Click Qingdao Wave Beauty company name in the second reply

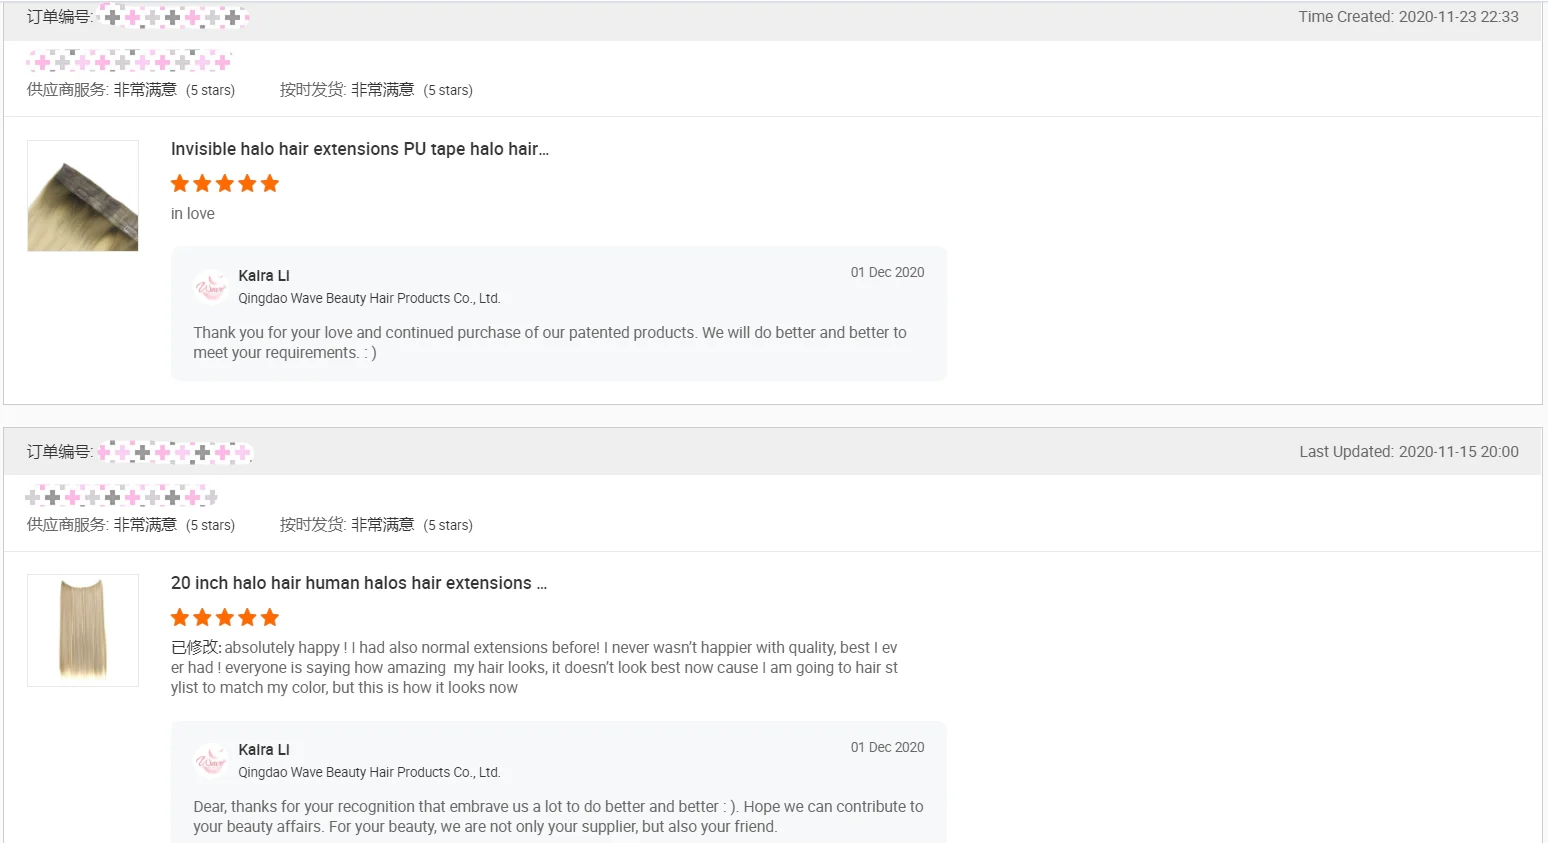click(369, 772)
